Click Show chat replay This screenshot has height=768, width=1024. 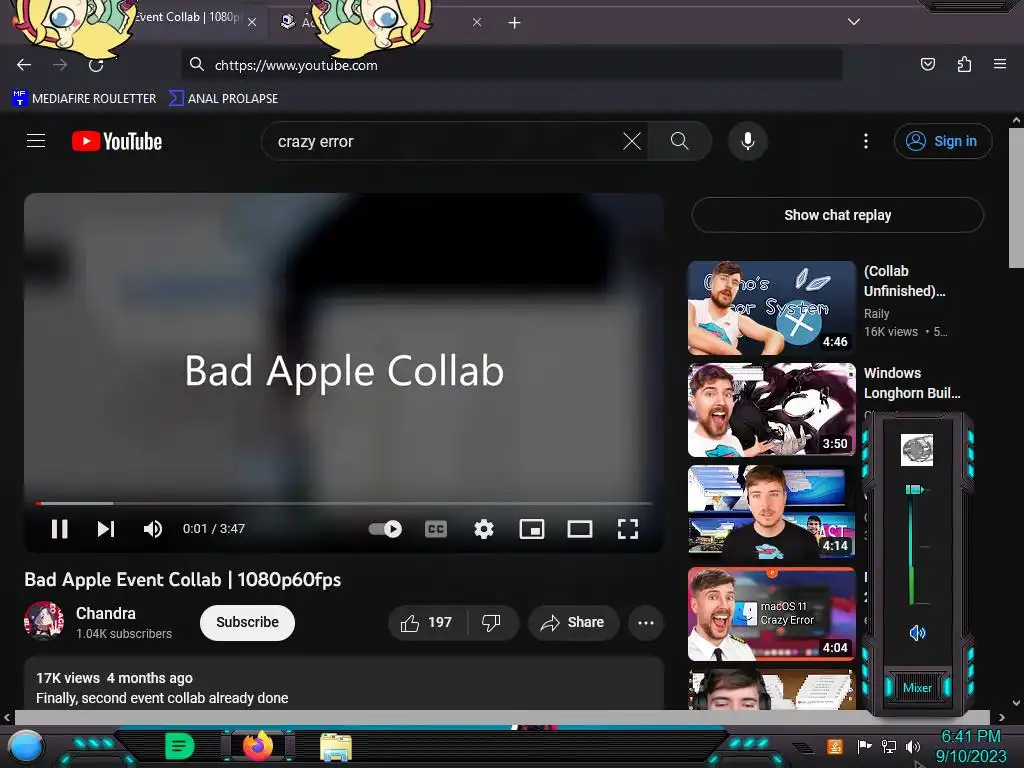pos(837,215)
